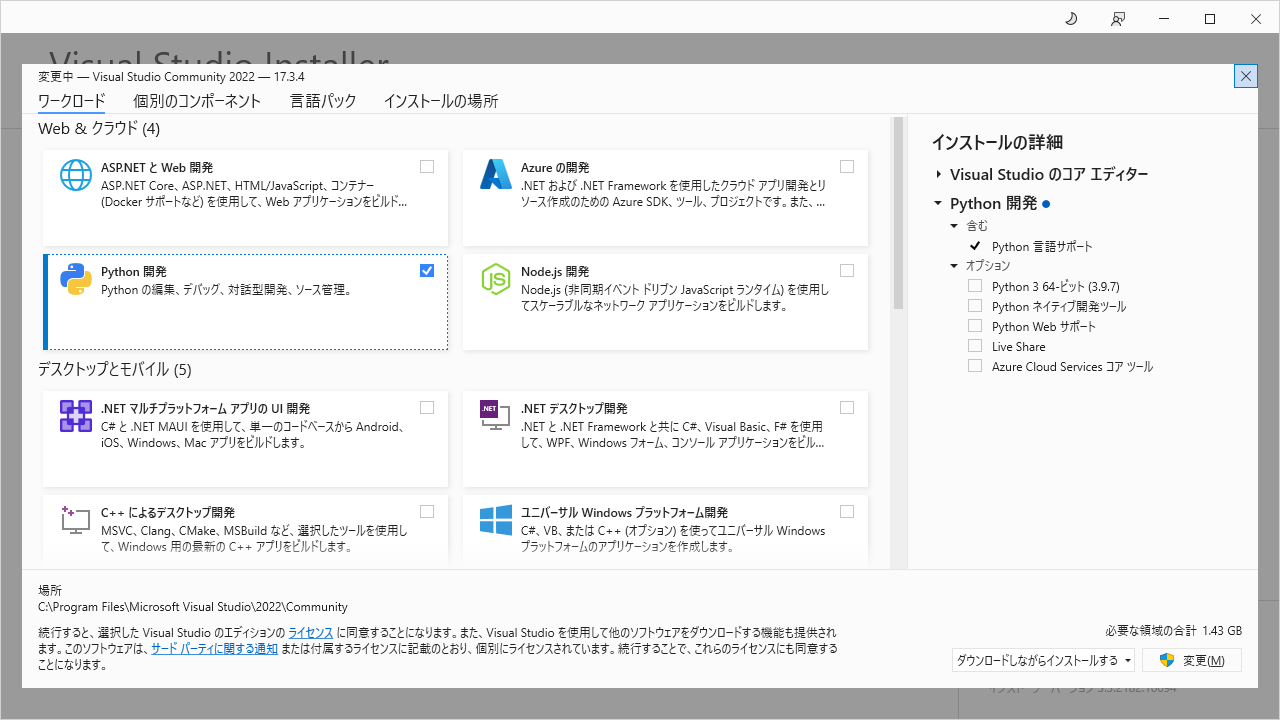Open the ダウンロードしながらインストールする dropdown arrow
Viewport: 1280px width, 720px height.
1128,661
